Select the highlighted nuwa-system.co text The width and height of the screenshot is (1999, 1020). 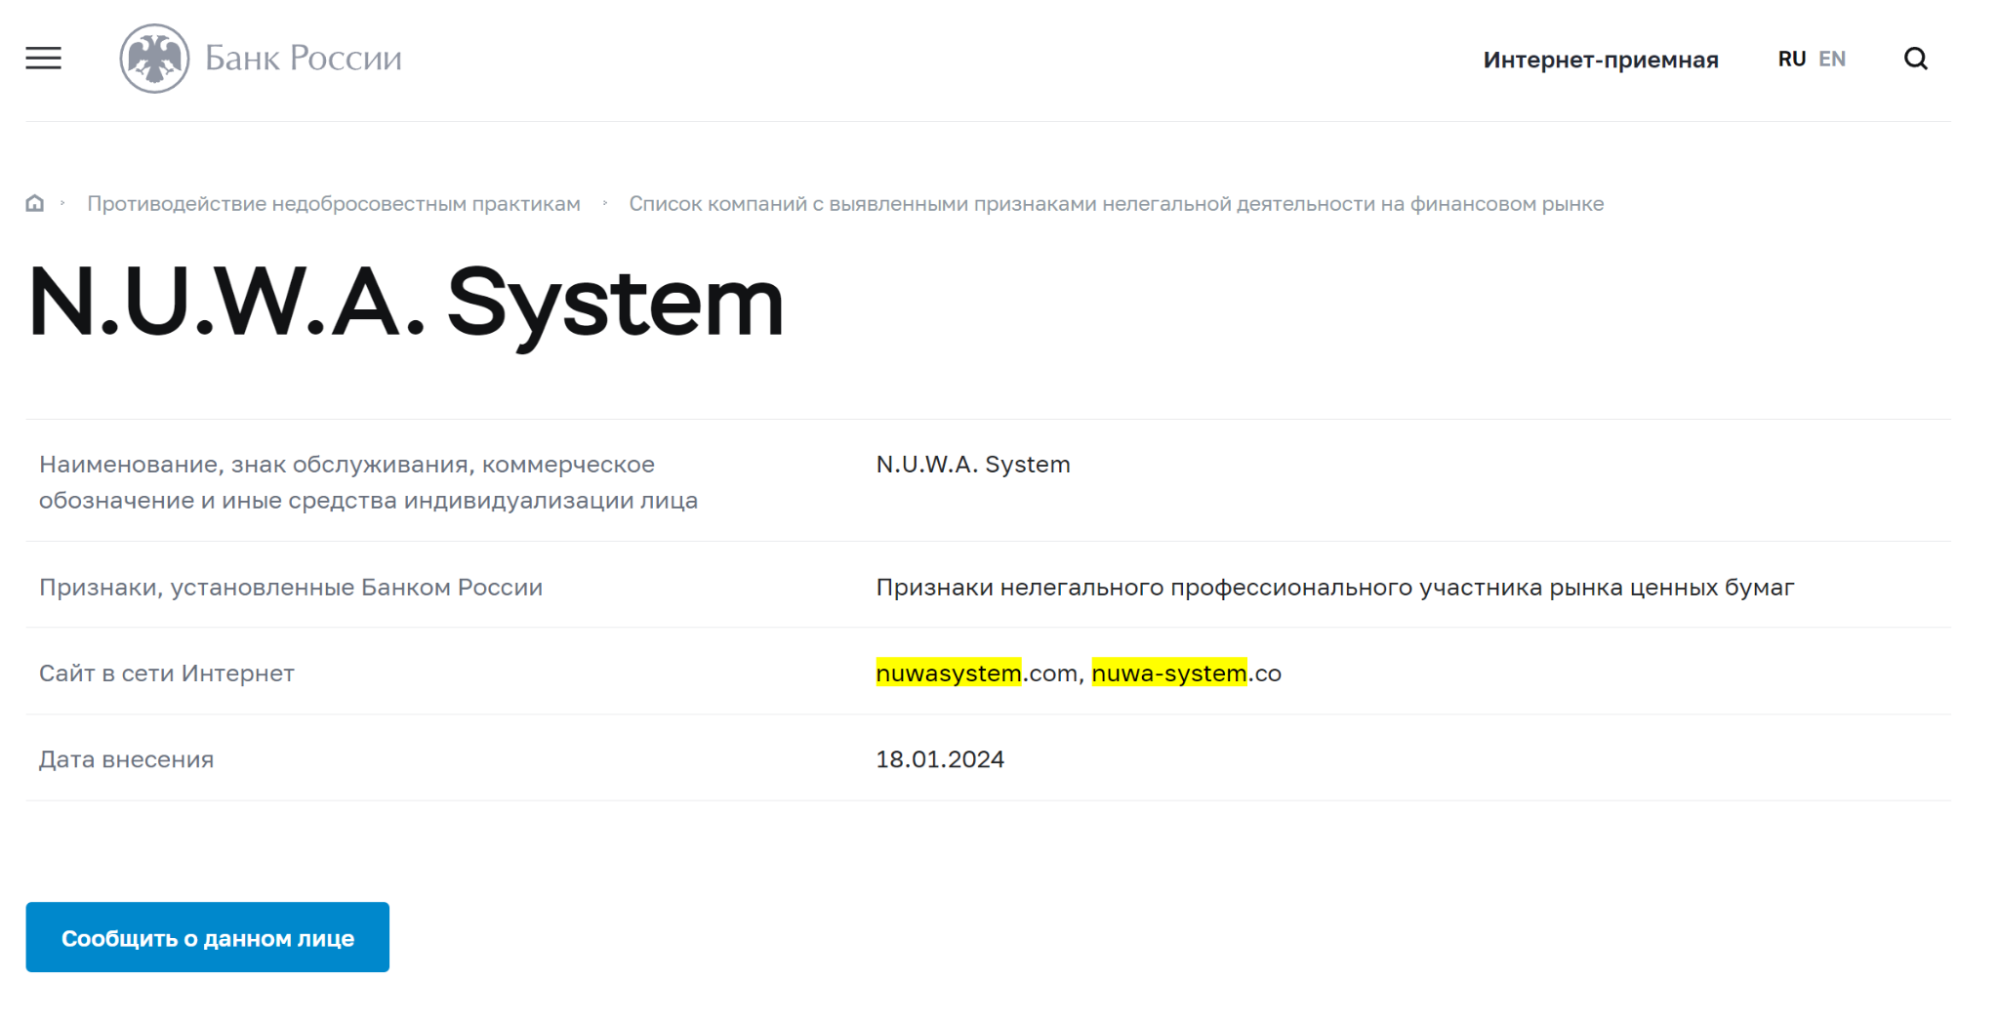click(x=1186, y=673)
